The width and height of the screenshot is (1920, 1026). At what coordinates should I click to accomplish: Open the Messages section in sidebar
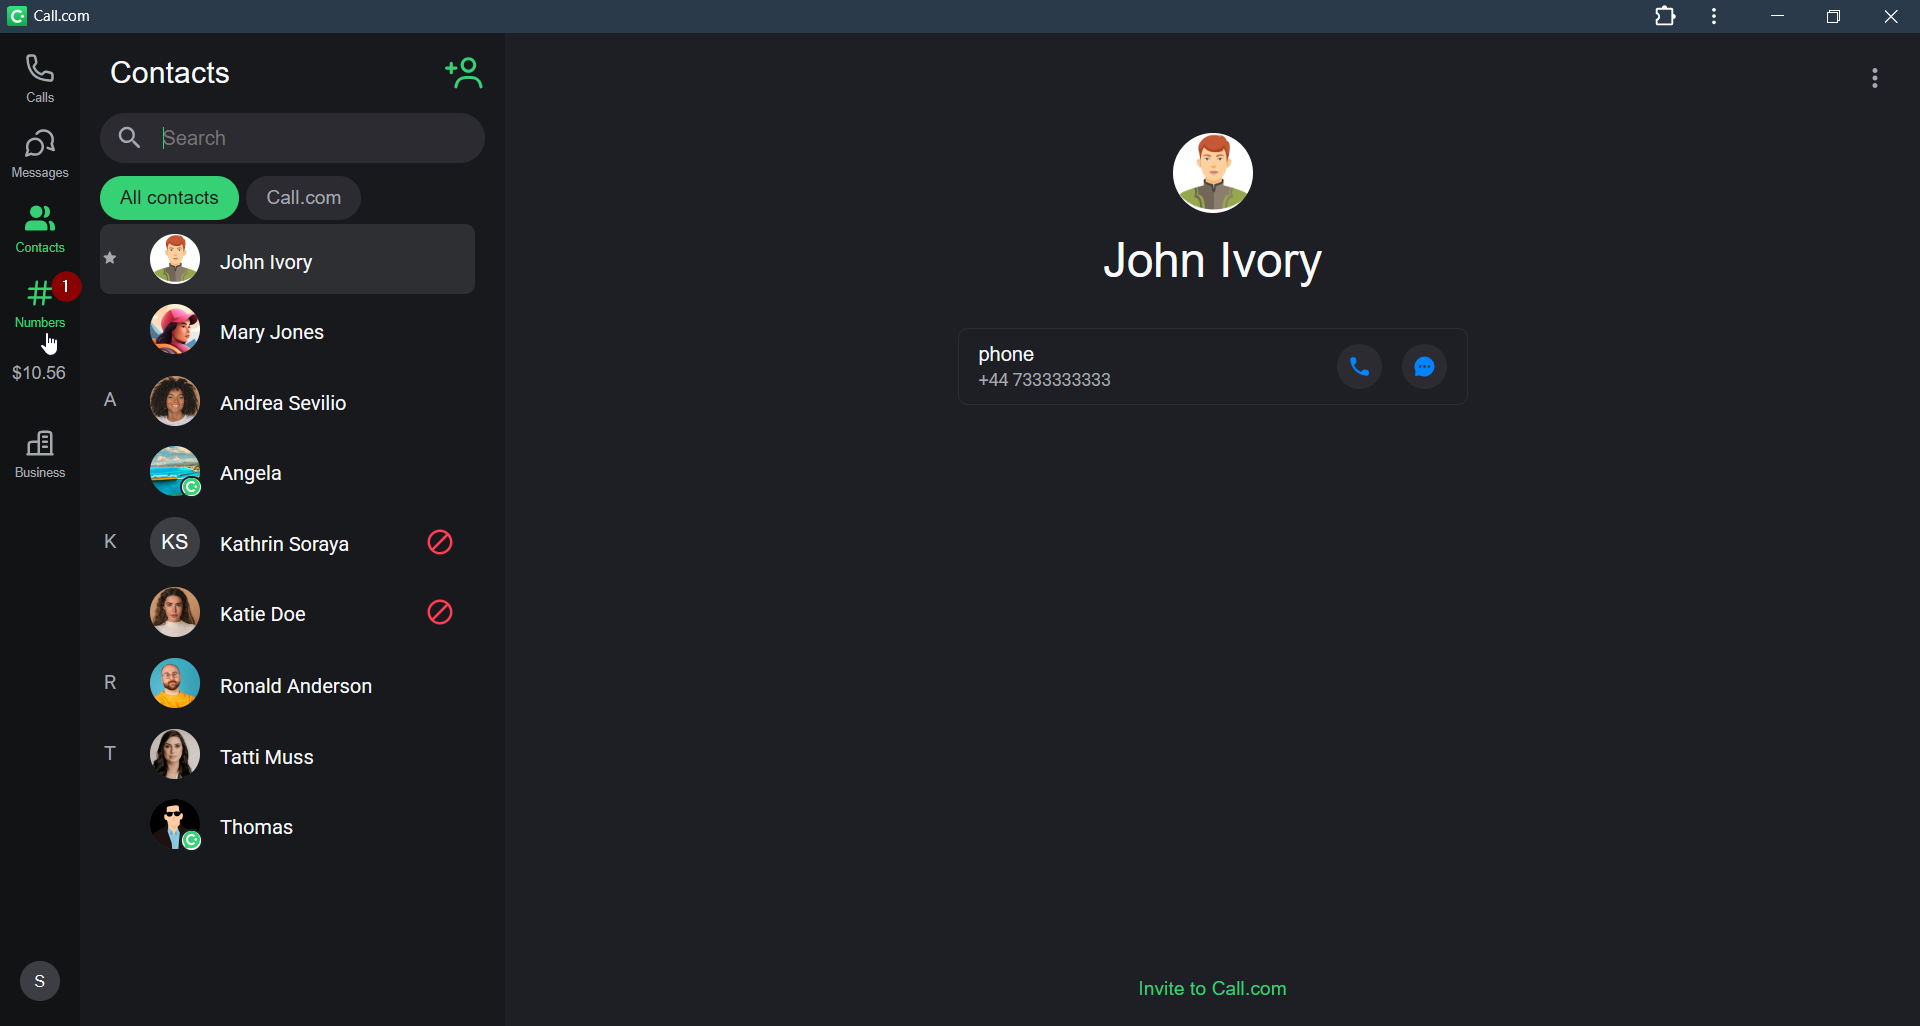click(x=40, y=154)
